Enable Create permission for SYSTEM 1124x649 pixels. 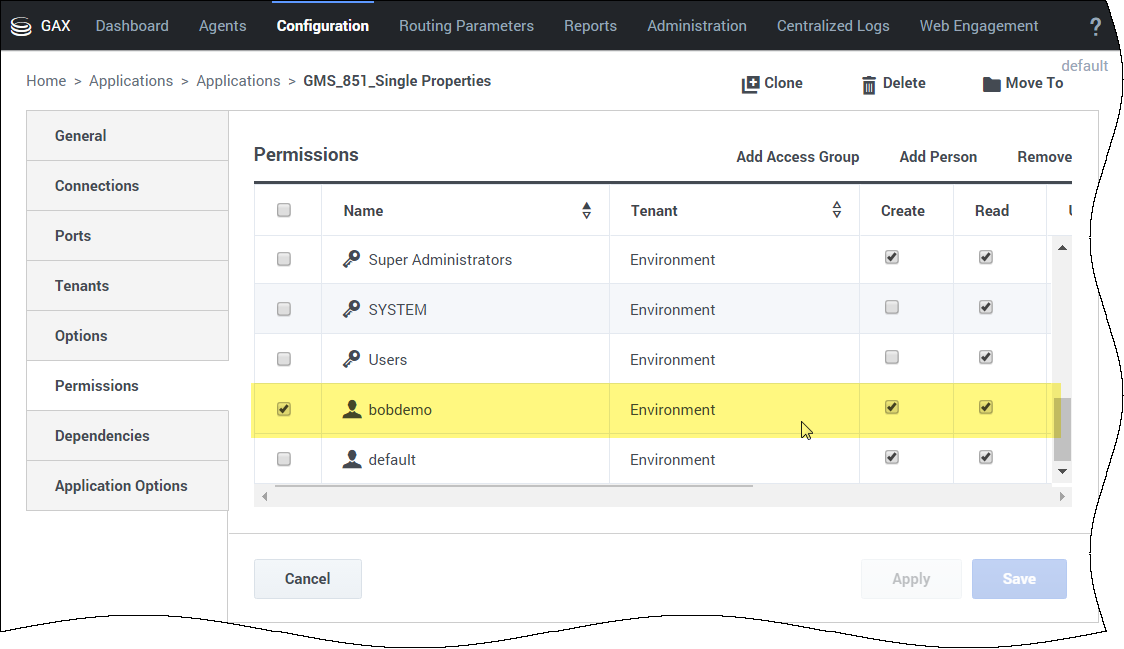[x=892, y=307]
